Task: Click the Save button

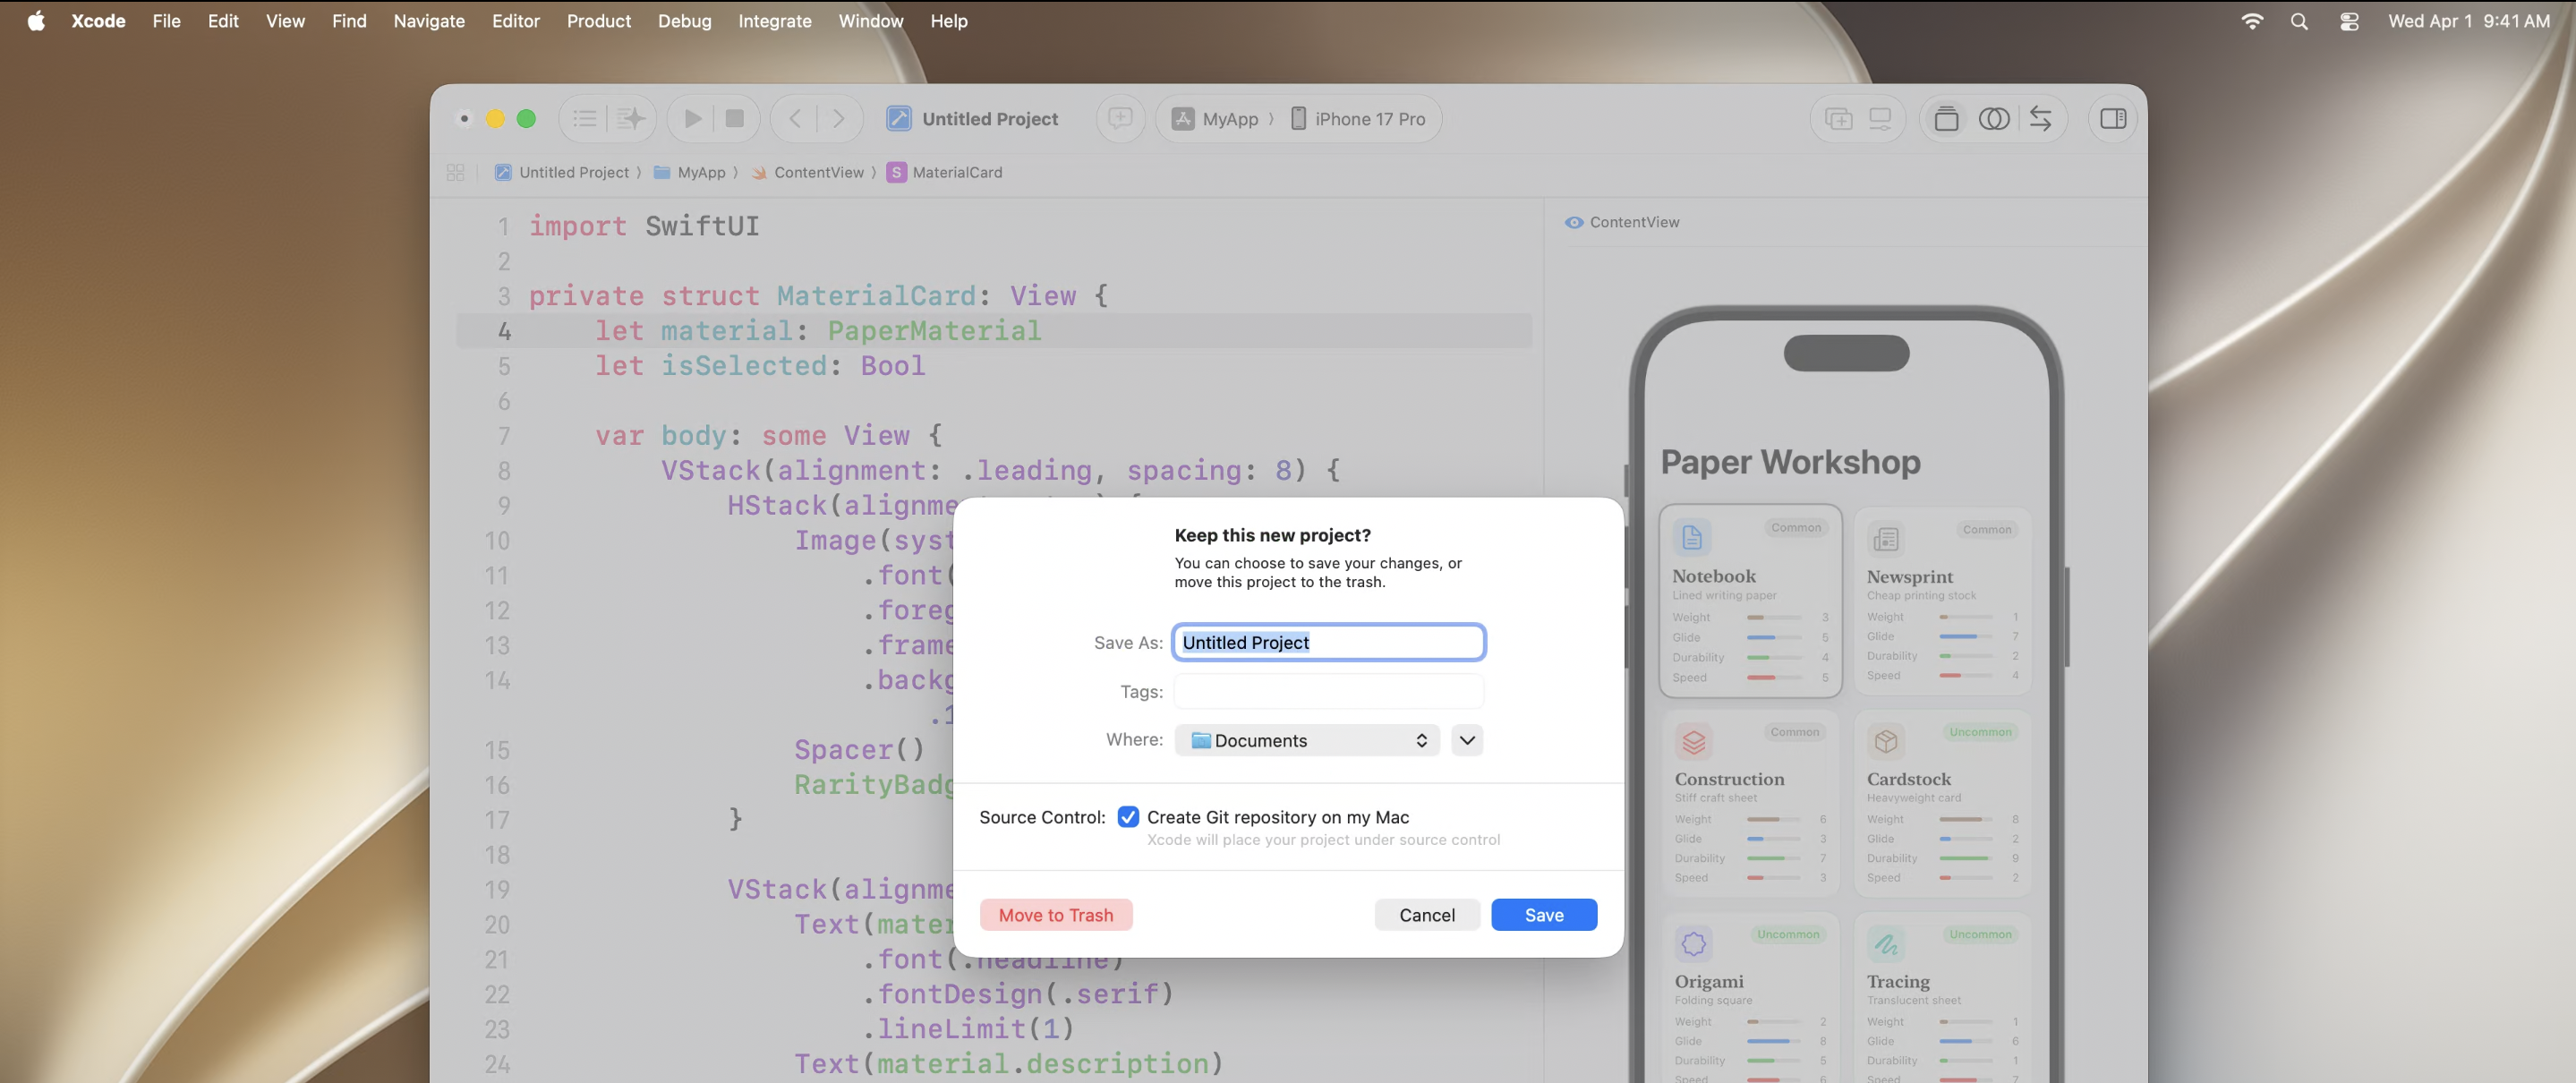Action: [x=1543, y=915]
